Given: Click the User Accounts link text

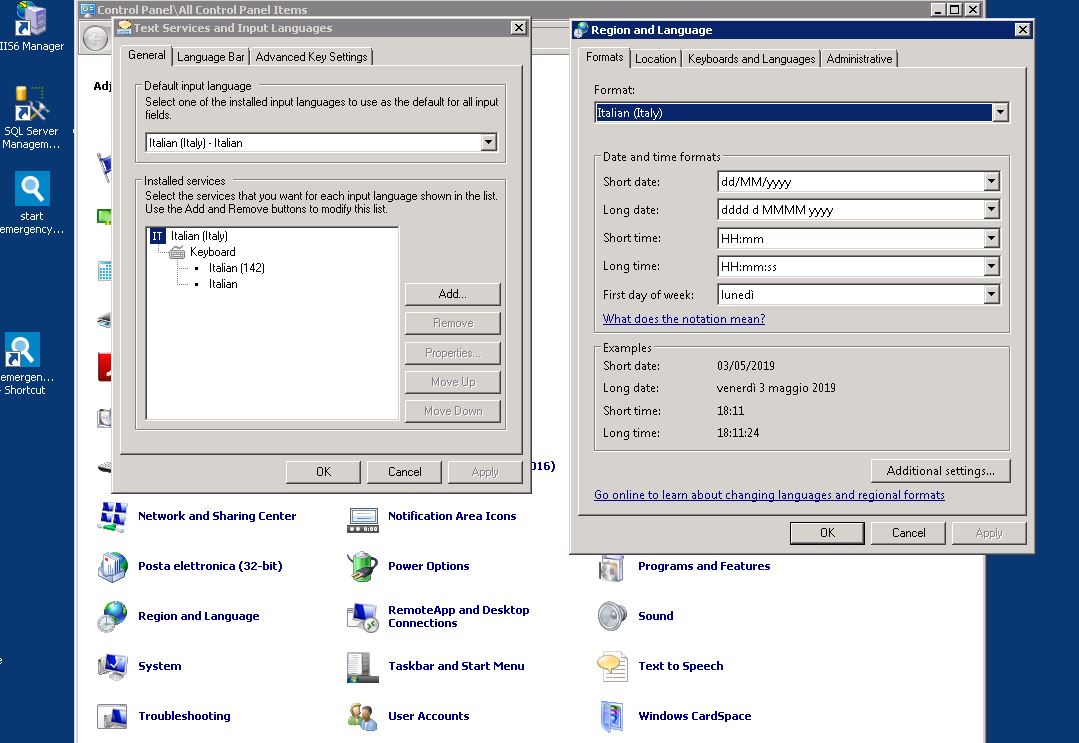Looking at the screenshot, I should tap(429, 716).
